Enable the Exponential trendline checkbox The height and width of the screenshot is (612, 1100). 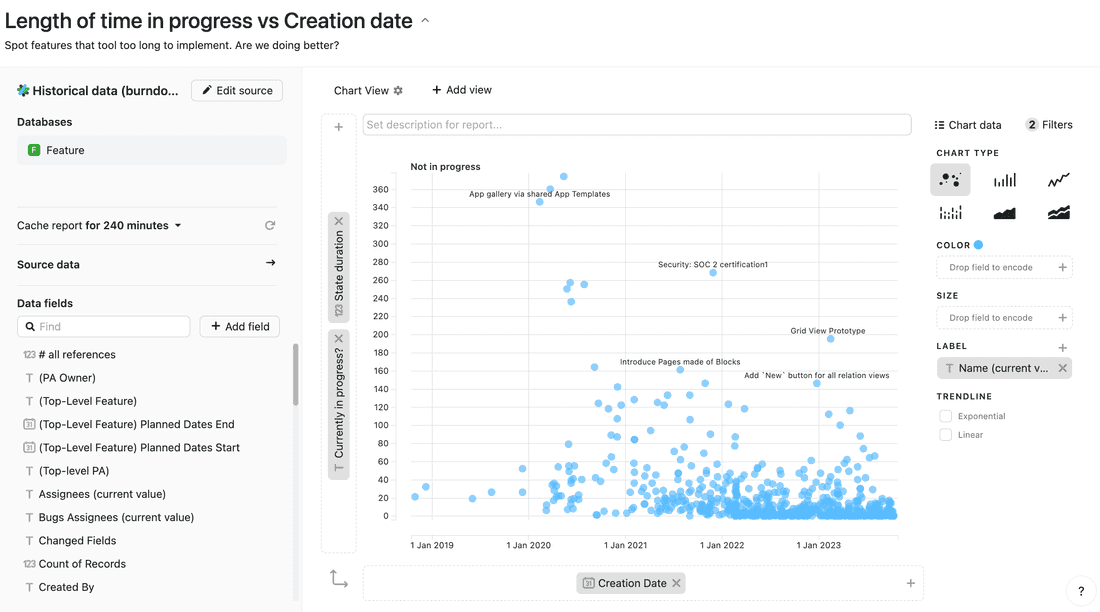tap(946, 416)
